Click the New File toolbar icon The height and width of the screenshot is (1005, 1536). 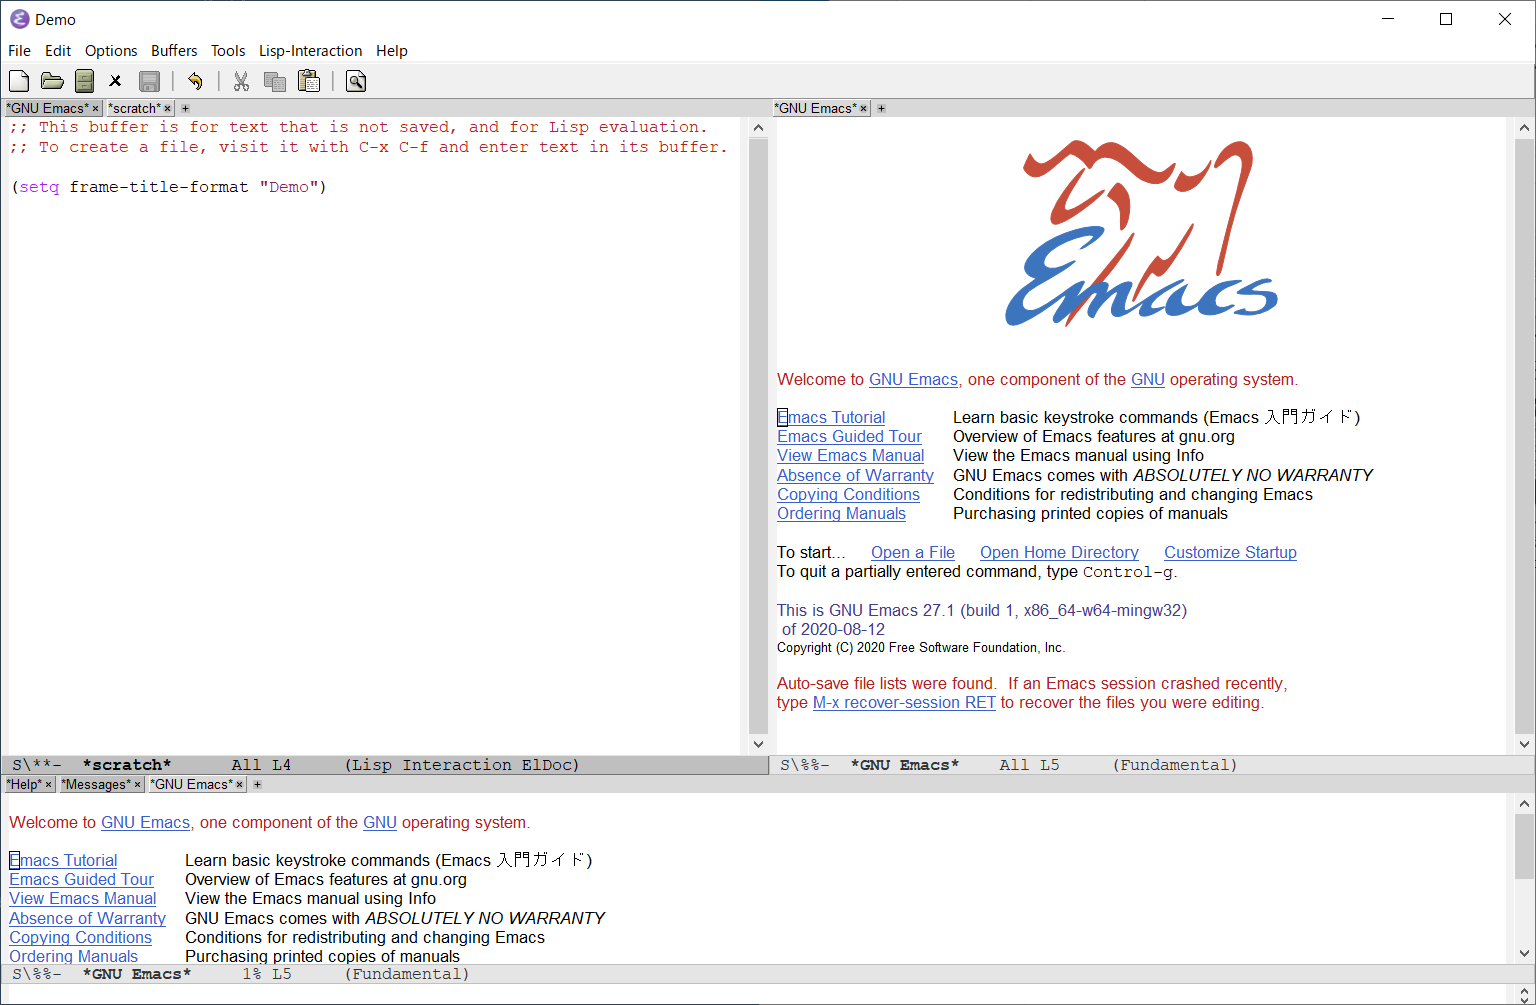(x=19, y=81)
